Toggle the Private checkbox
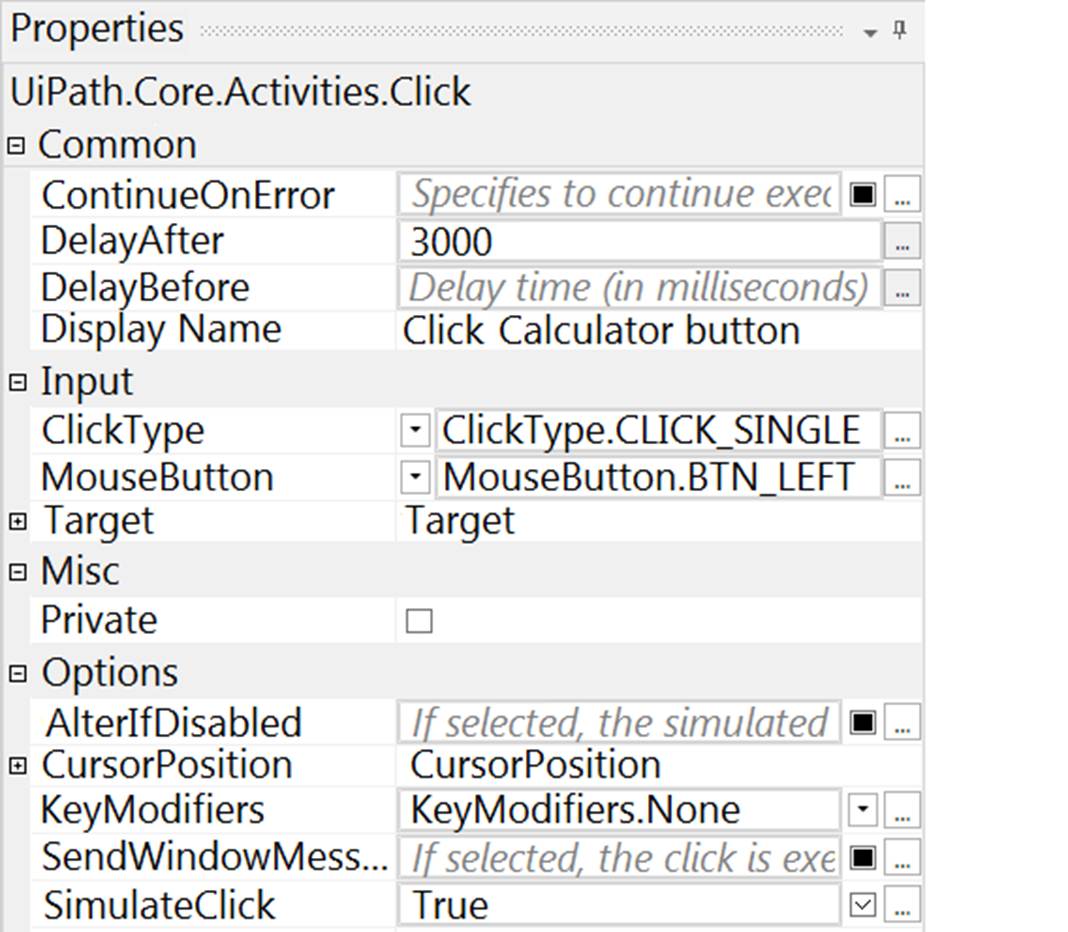Screen dimensions: 1068x932 pyautogui.click(x=417, y=620)
